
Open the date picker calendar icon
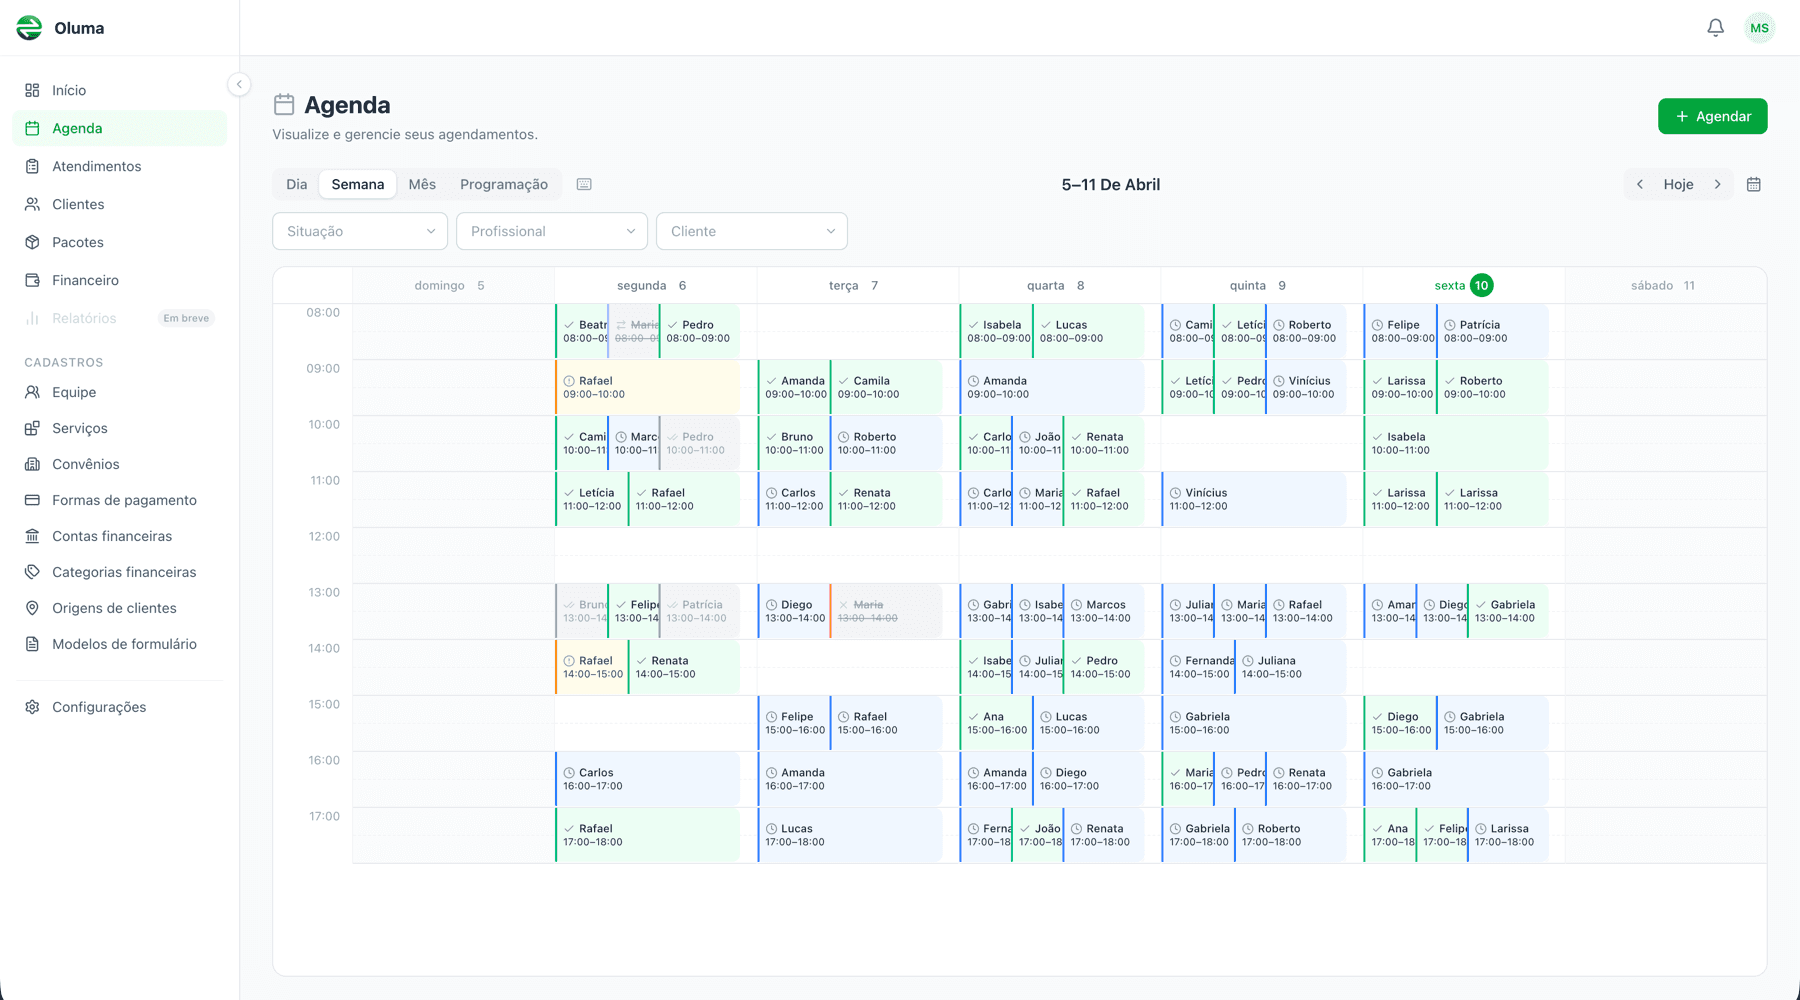1753,184
